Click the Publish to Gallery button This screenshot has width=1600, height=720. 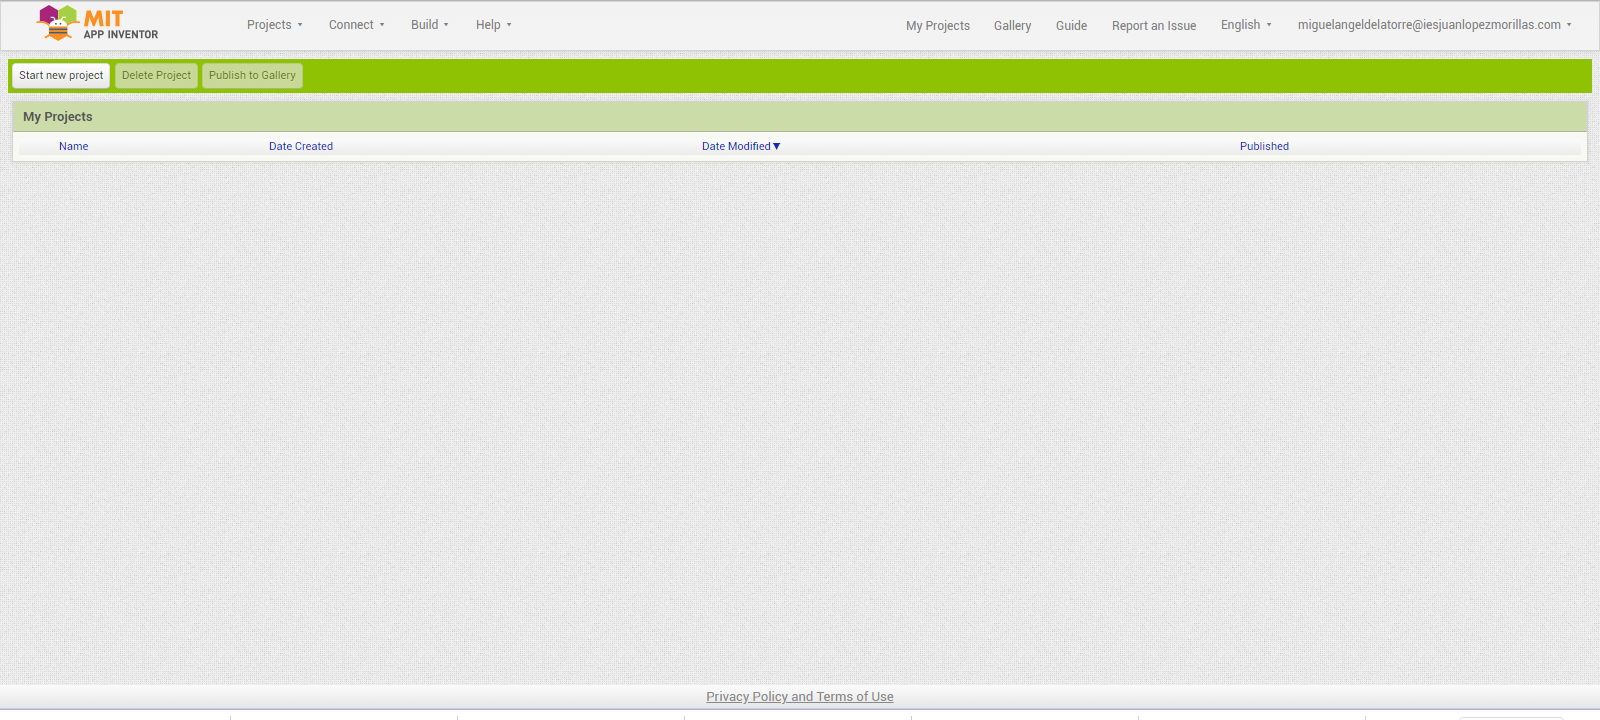click(x=252, y=76)
